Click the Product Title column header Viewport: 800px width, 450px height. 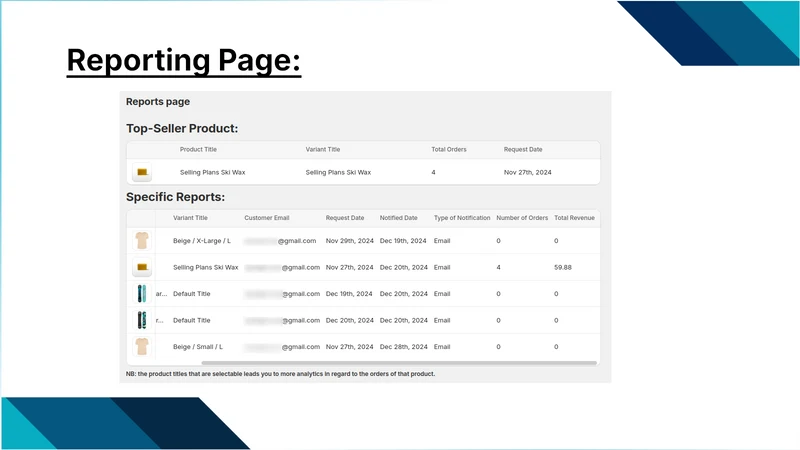[x=198, y=149]
